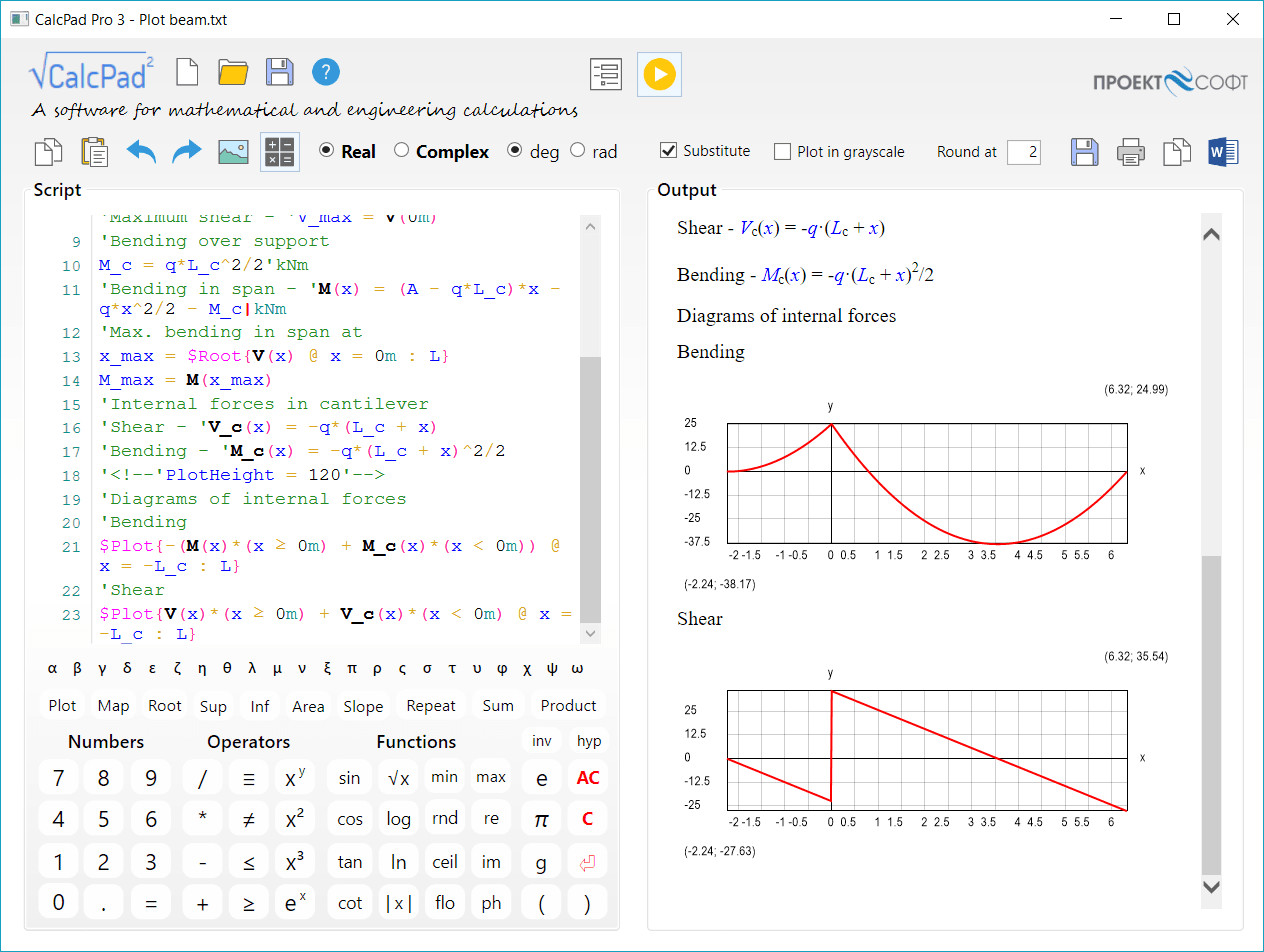Click the Bending diagram plot
The width and height of the screenshot is (1264, 952).
[x=927, y=484]
